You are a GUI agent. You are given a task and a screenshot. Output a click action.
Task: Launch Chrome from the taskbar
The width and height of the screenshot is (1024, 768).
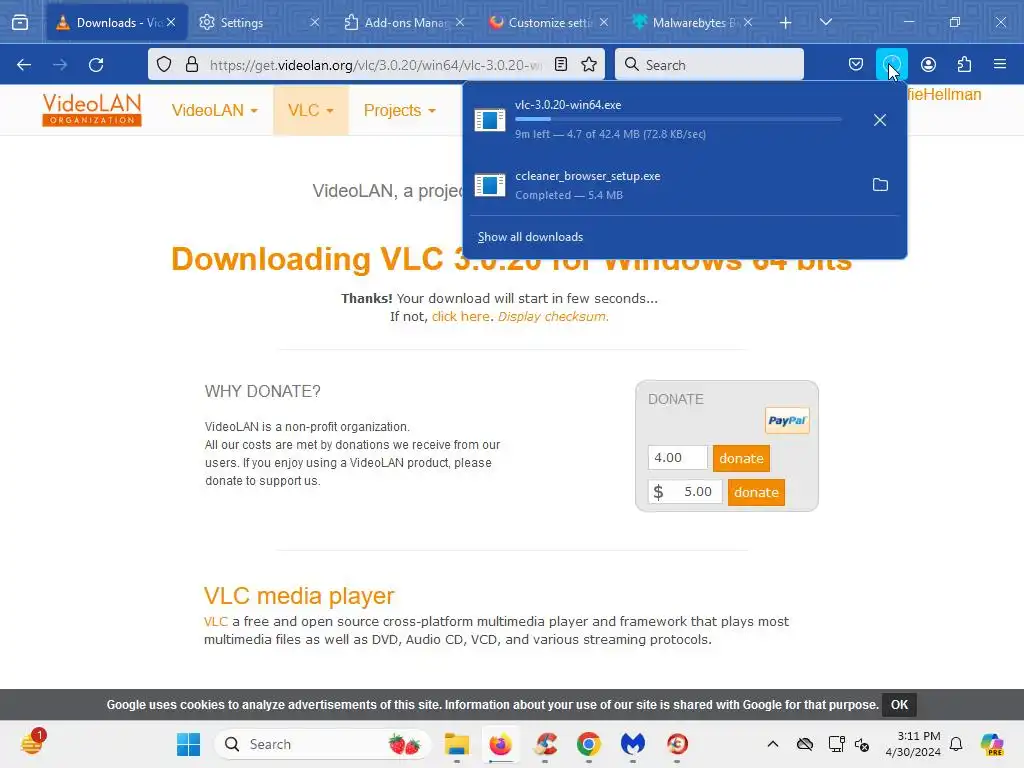click(588, 744)
